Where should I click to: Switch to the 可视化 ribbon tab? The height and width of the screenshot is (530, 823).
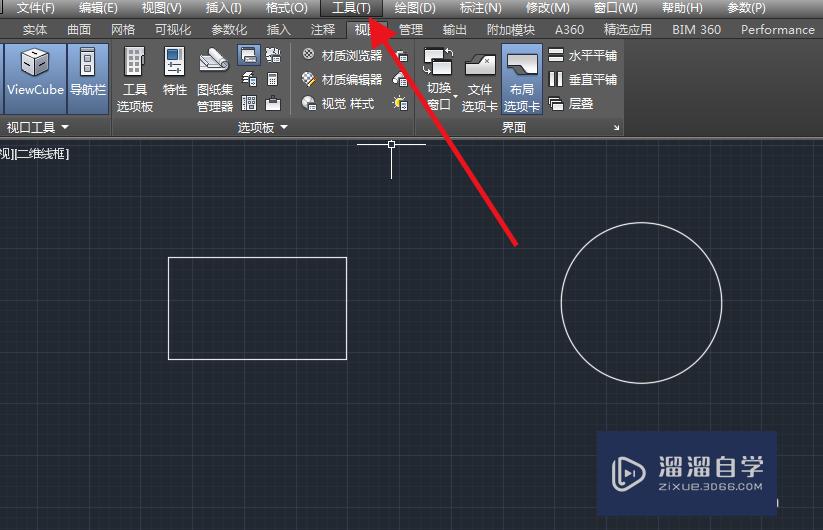tap(173, 30)
